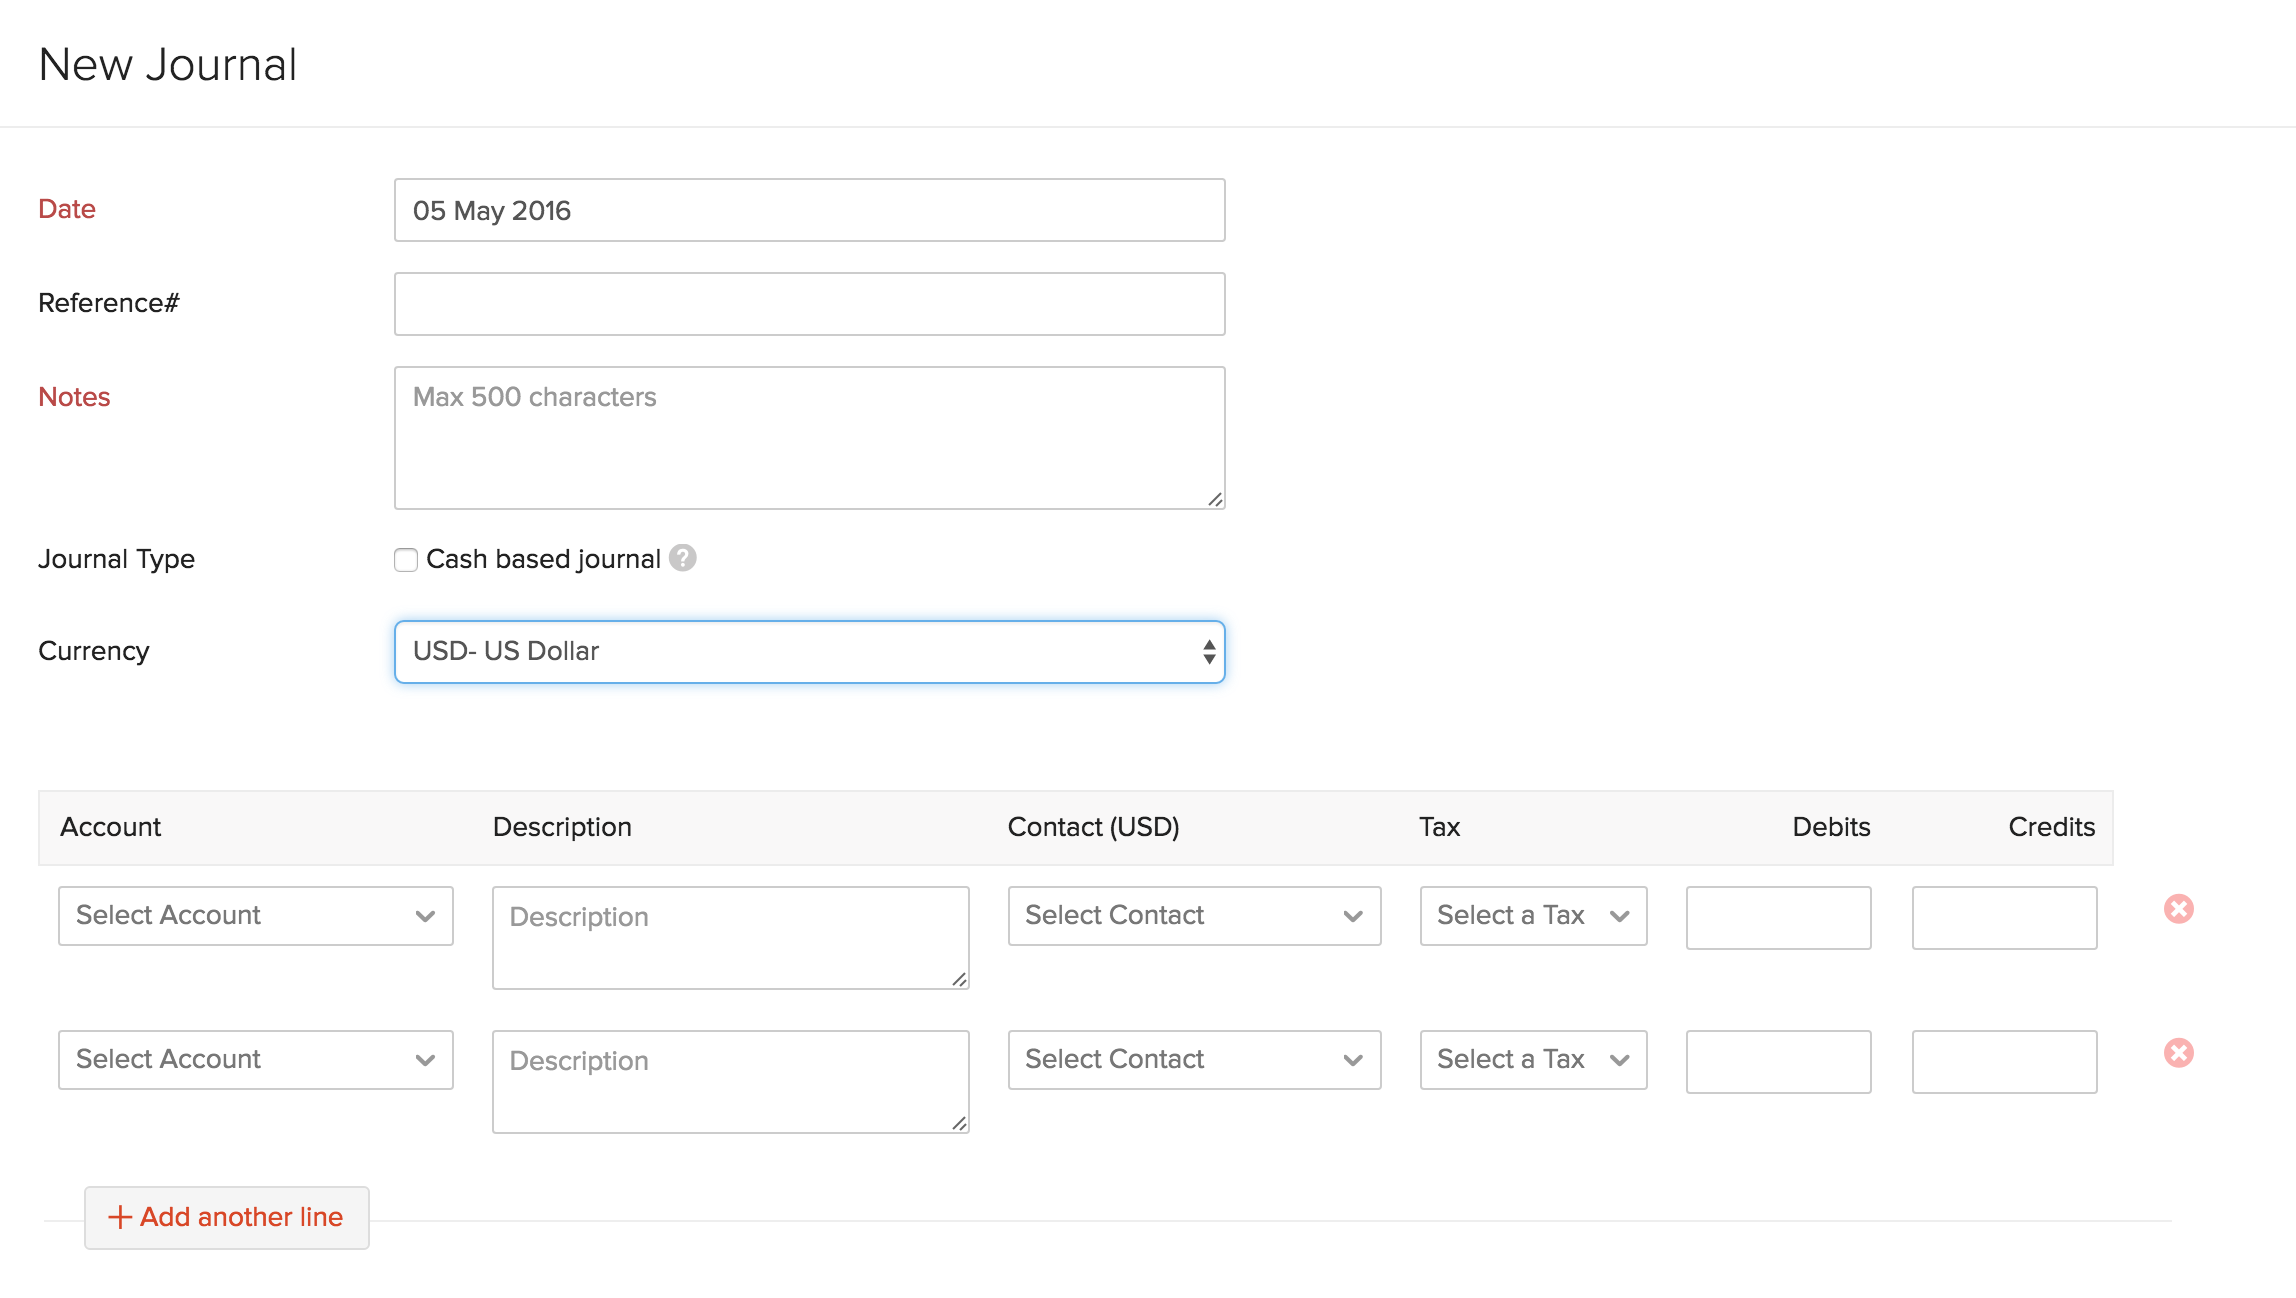Open the first row Select a Tax dropdown
Viewport: 2296px width, 1298px height.
tap(1533, 916)
